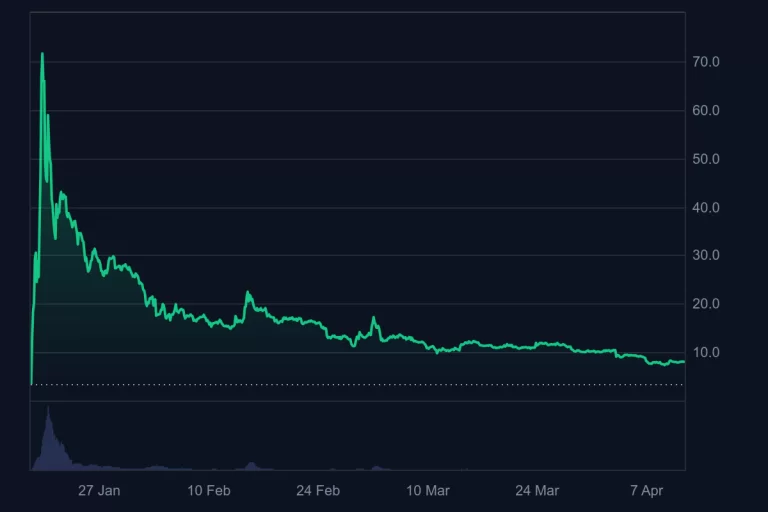Select the 50.0 price axis label
This screenshot has height=512, width=768.
pyautogui.click(x=706, y=159)
